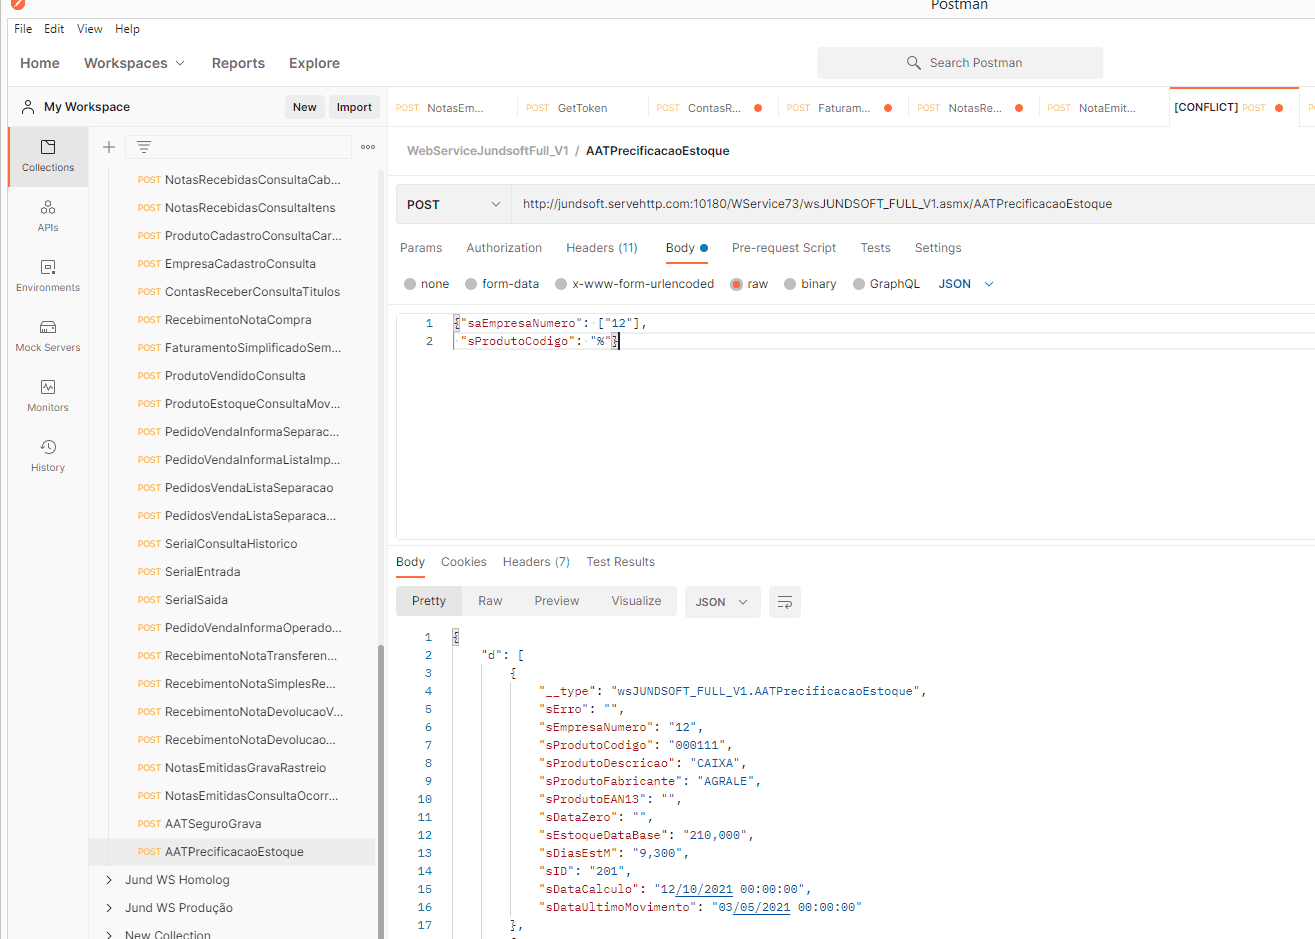This screenshot has height=939, width=1315.
Task: Open the response Headers (7) tab
Action: point(536,562)
